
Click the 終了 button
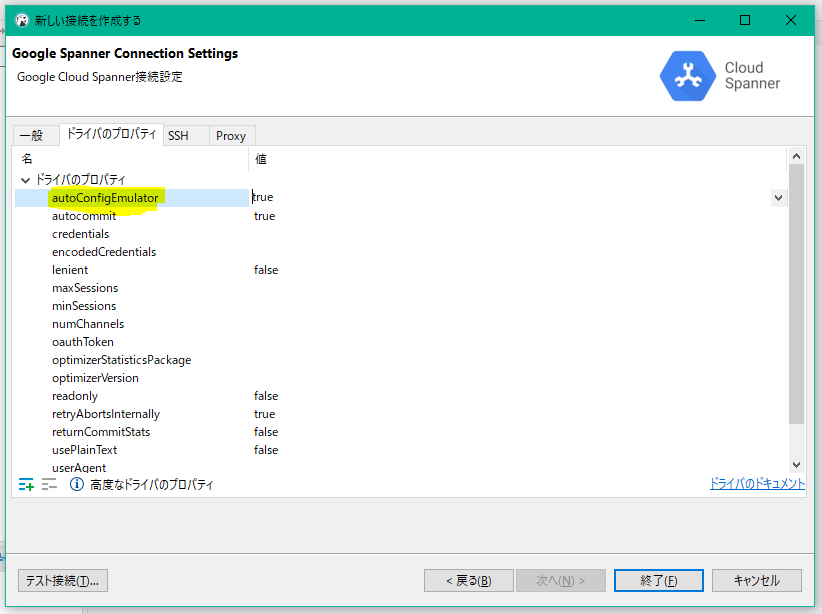[659, 580]
